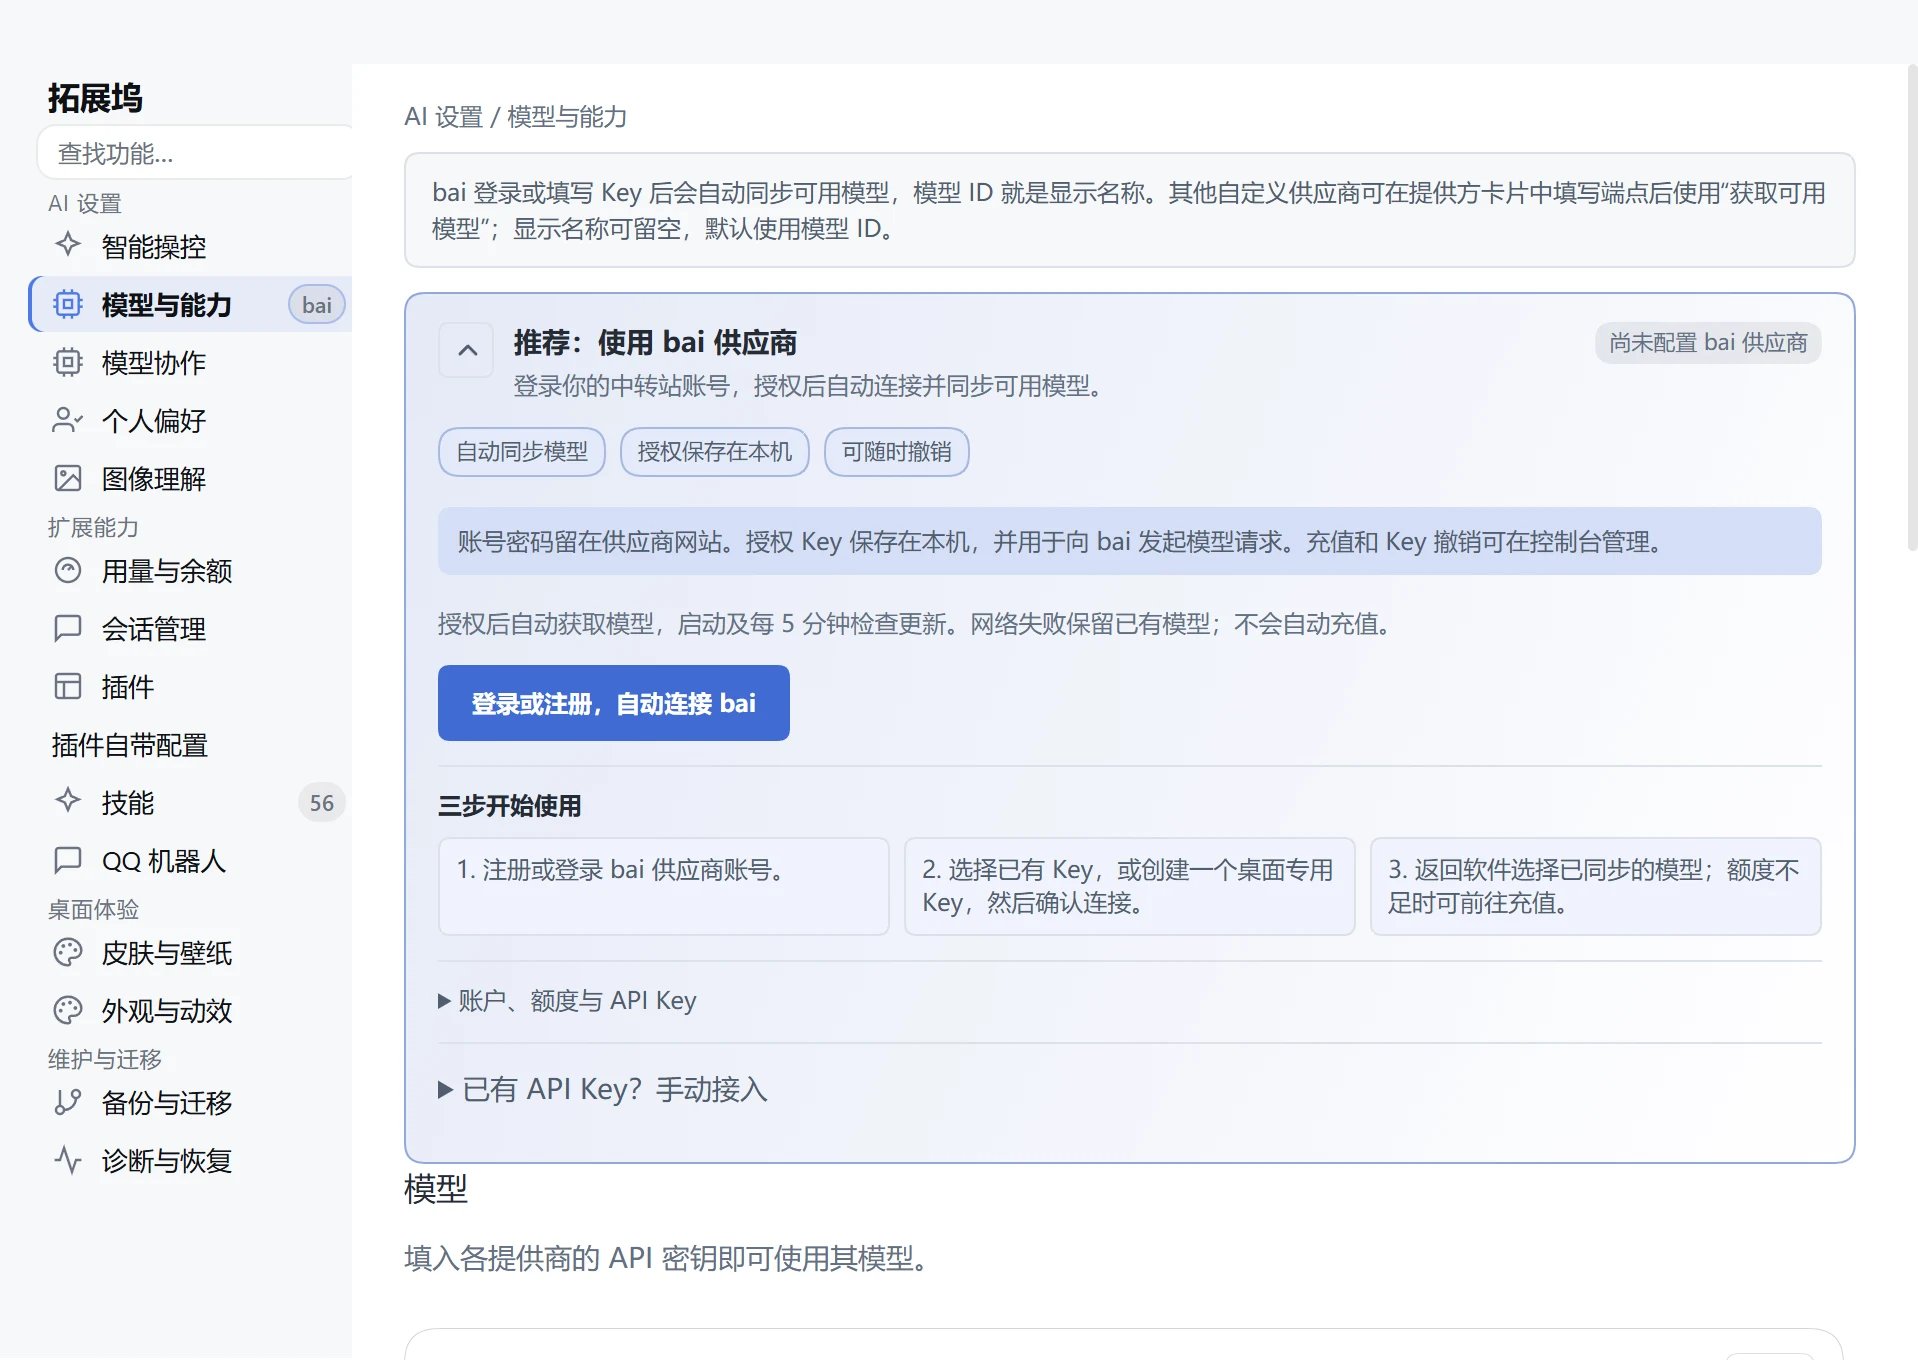Click the 三步开始使用 heading
Viewport: 1918px width, 1360px height.
tap(510, 806)
